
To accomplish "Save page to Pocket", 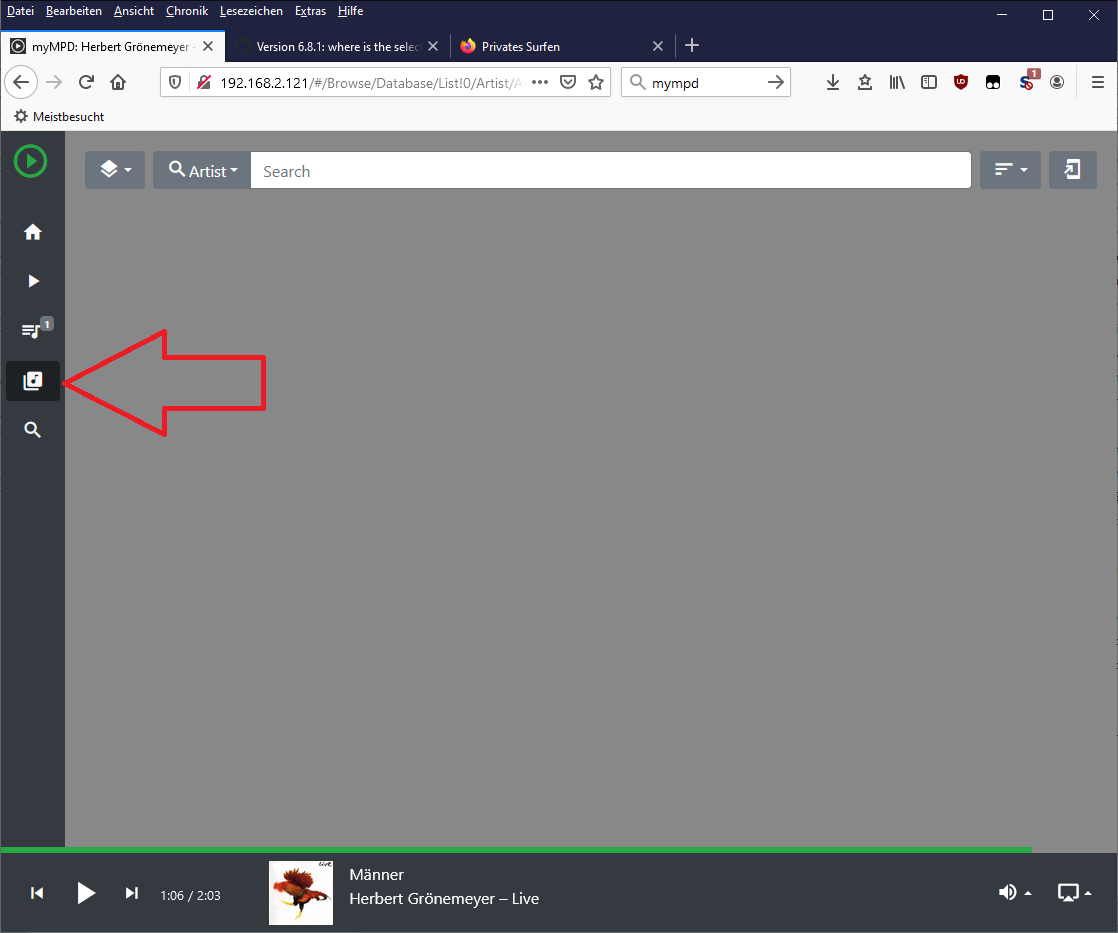I will click(568, 83).
